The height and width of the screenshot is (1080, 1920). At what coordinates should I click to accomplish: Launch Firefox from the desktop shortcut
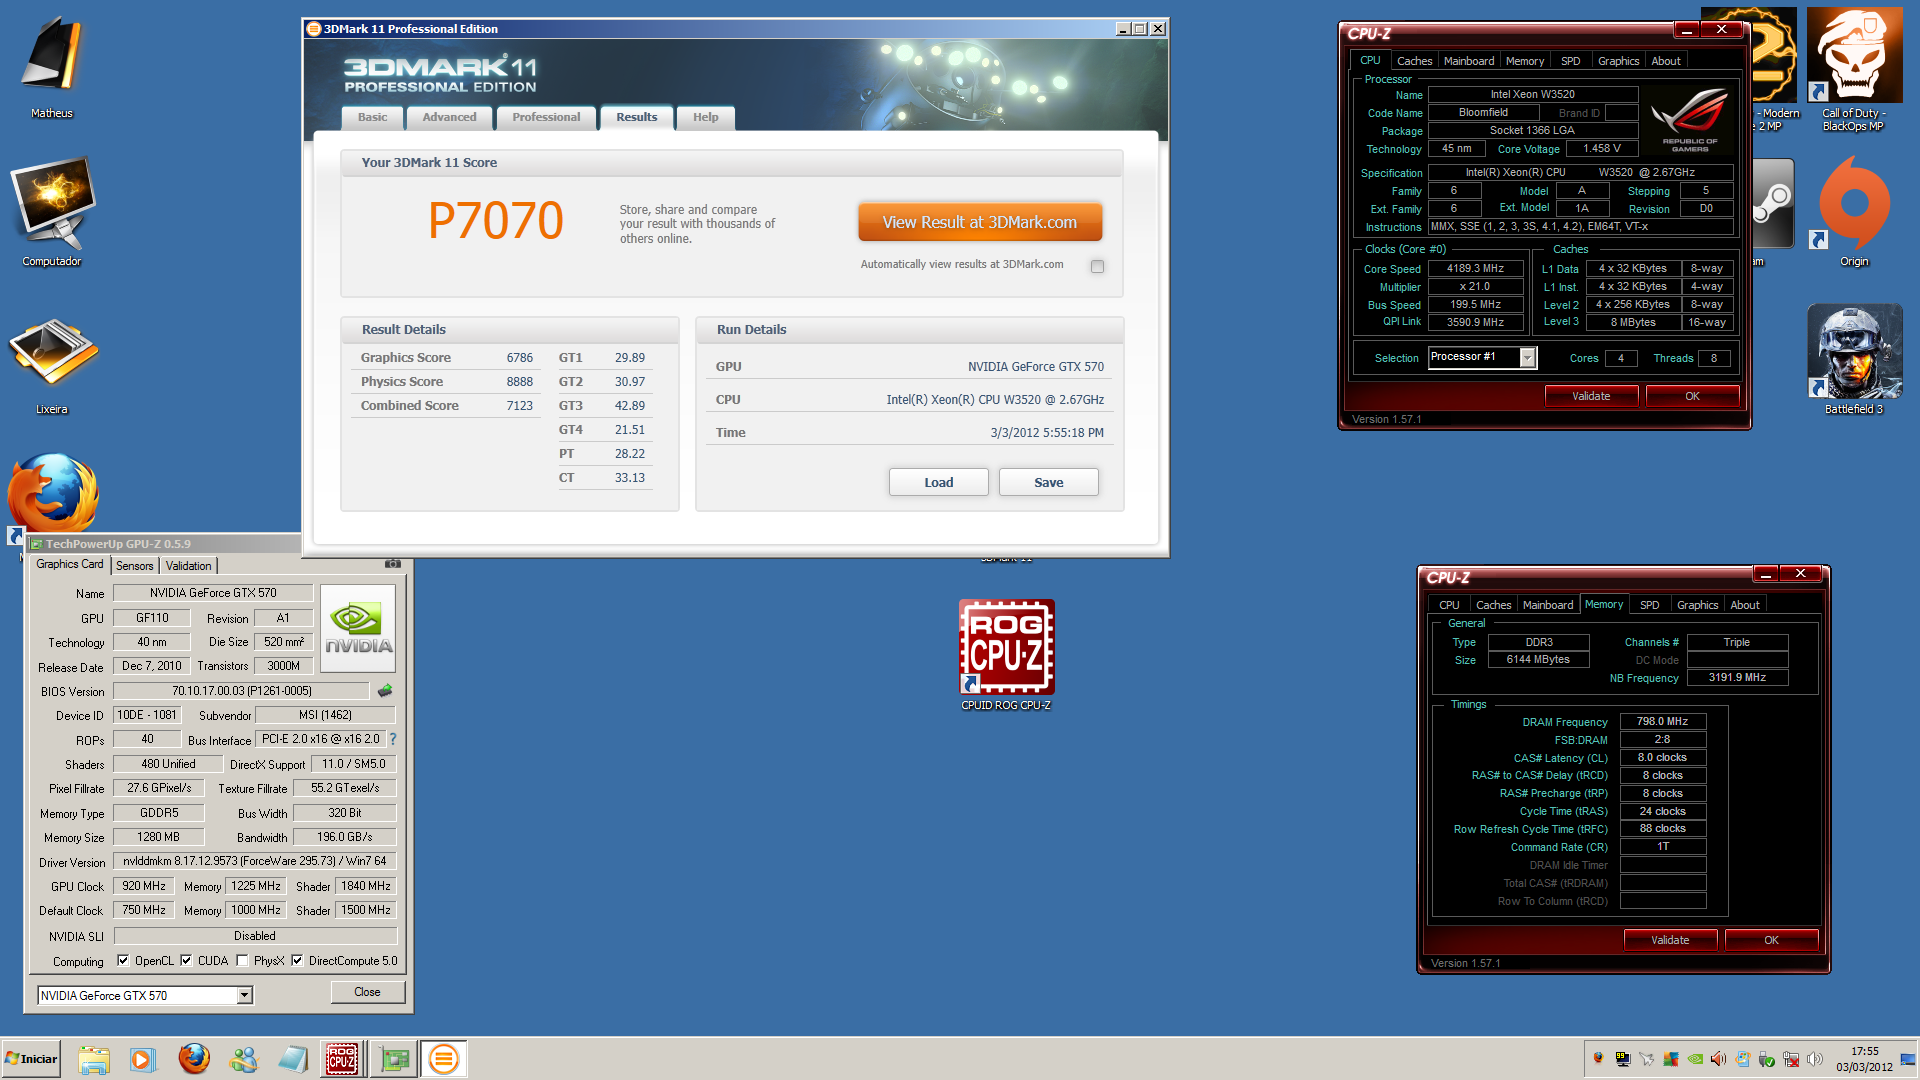[52, 494]
